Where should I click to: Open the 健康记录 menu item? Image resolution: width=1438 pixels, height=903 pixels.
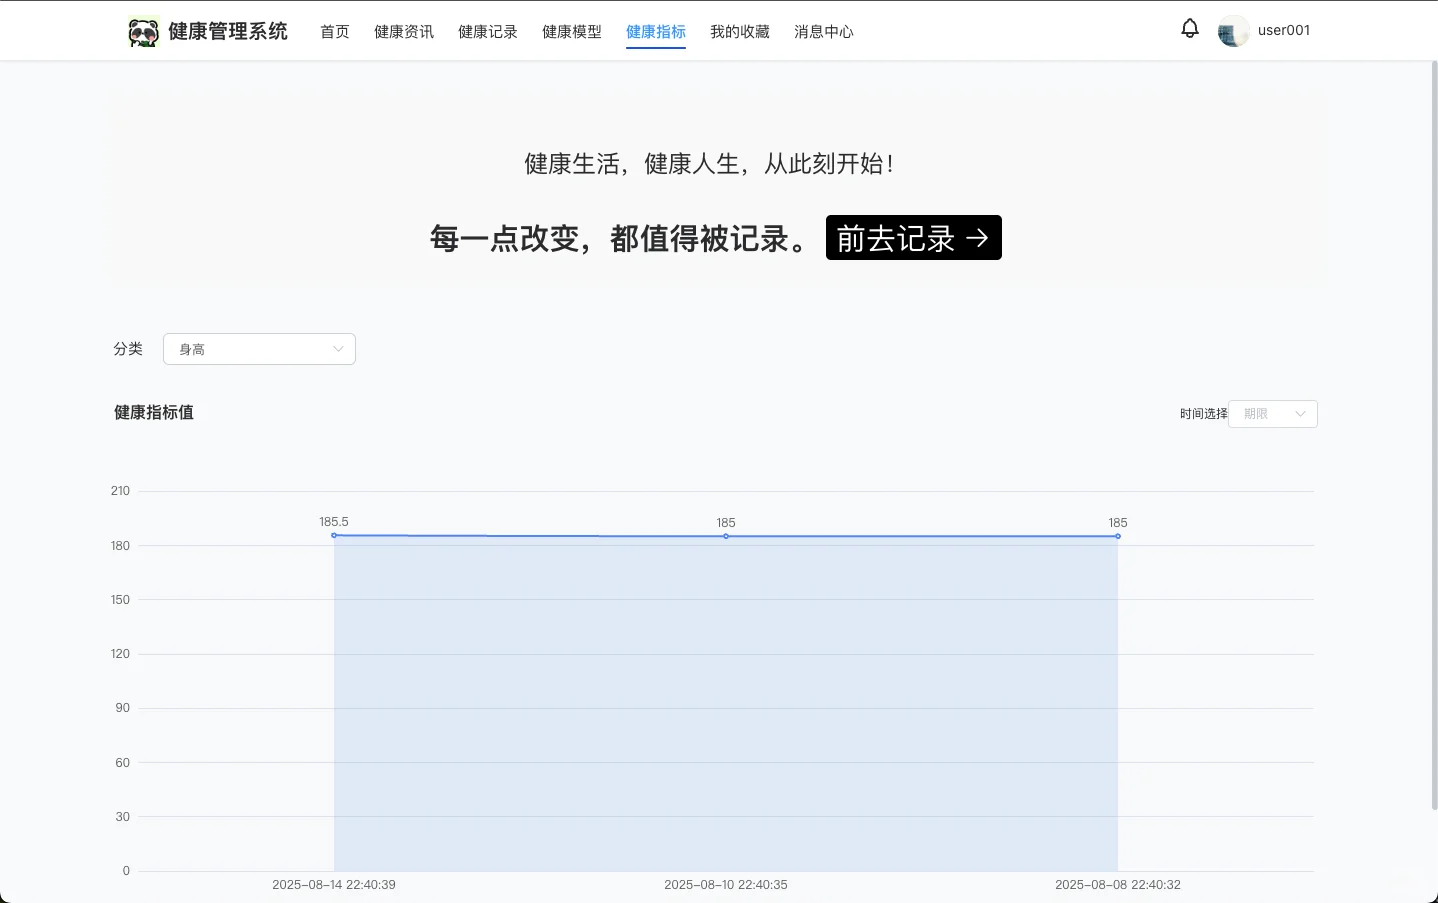click(x=487, y=31)
